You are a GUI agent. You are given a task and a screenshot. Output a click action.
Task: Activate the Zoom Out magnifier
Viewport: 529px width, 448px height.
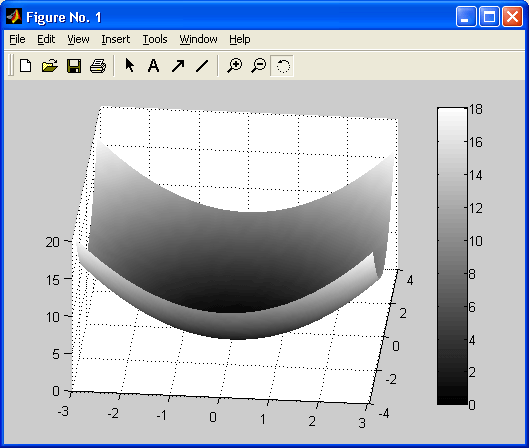pyautogui.click(x=259, y=65)
